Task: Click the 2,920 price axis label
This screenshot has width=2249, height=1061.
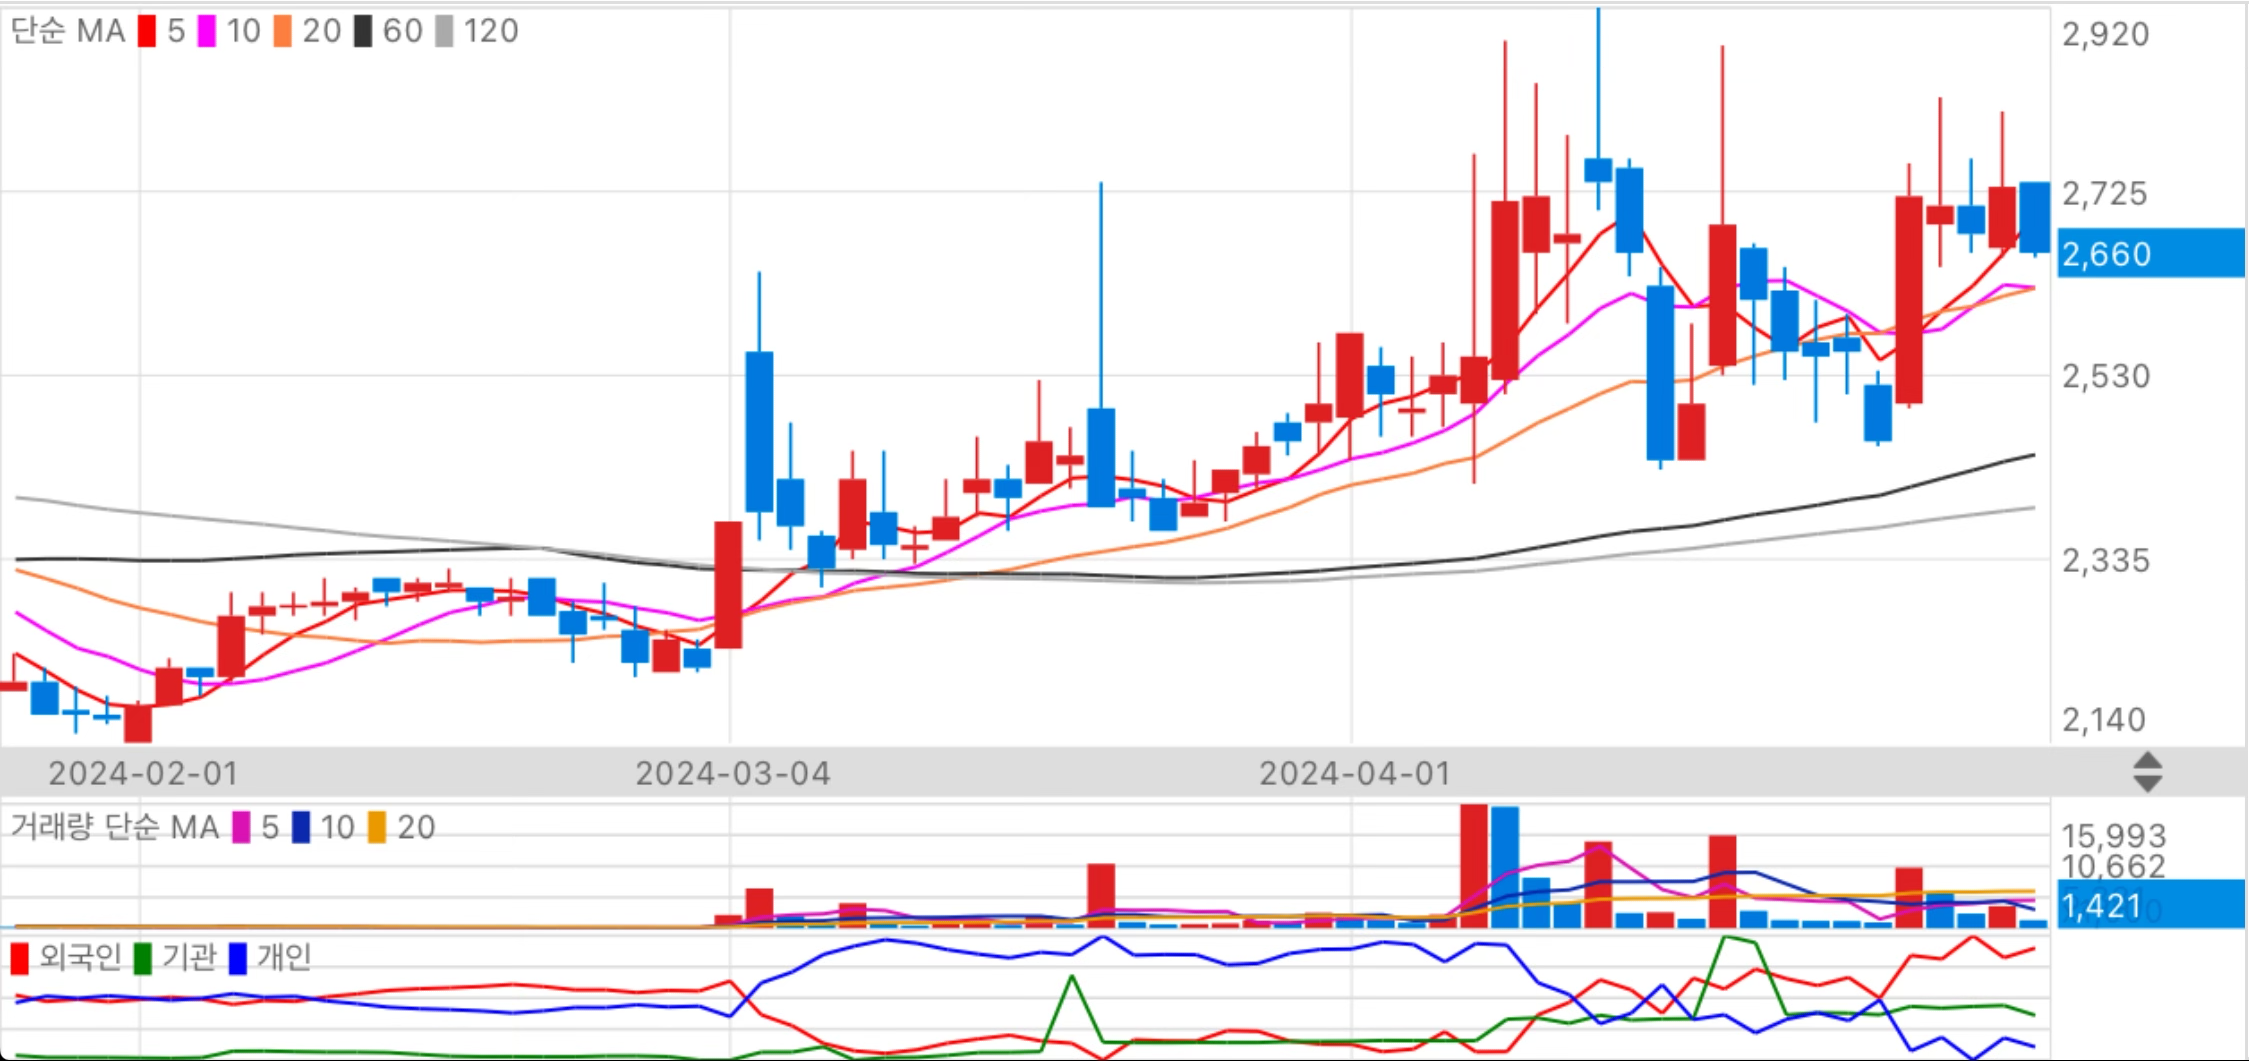Action: [x=2106, y=34]
